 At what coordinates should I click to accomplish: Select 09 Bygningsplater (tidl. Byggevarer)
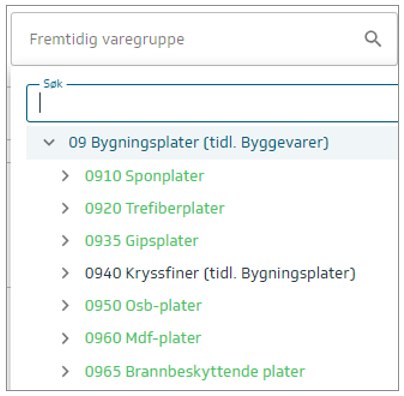click(x=199, y=143)
